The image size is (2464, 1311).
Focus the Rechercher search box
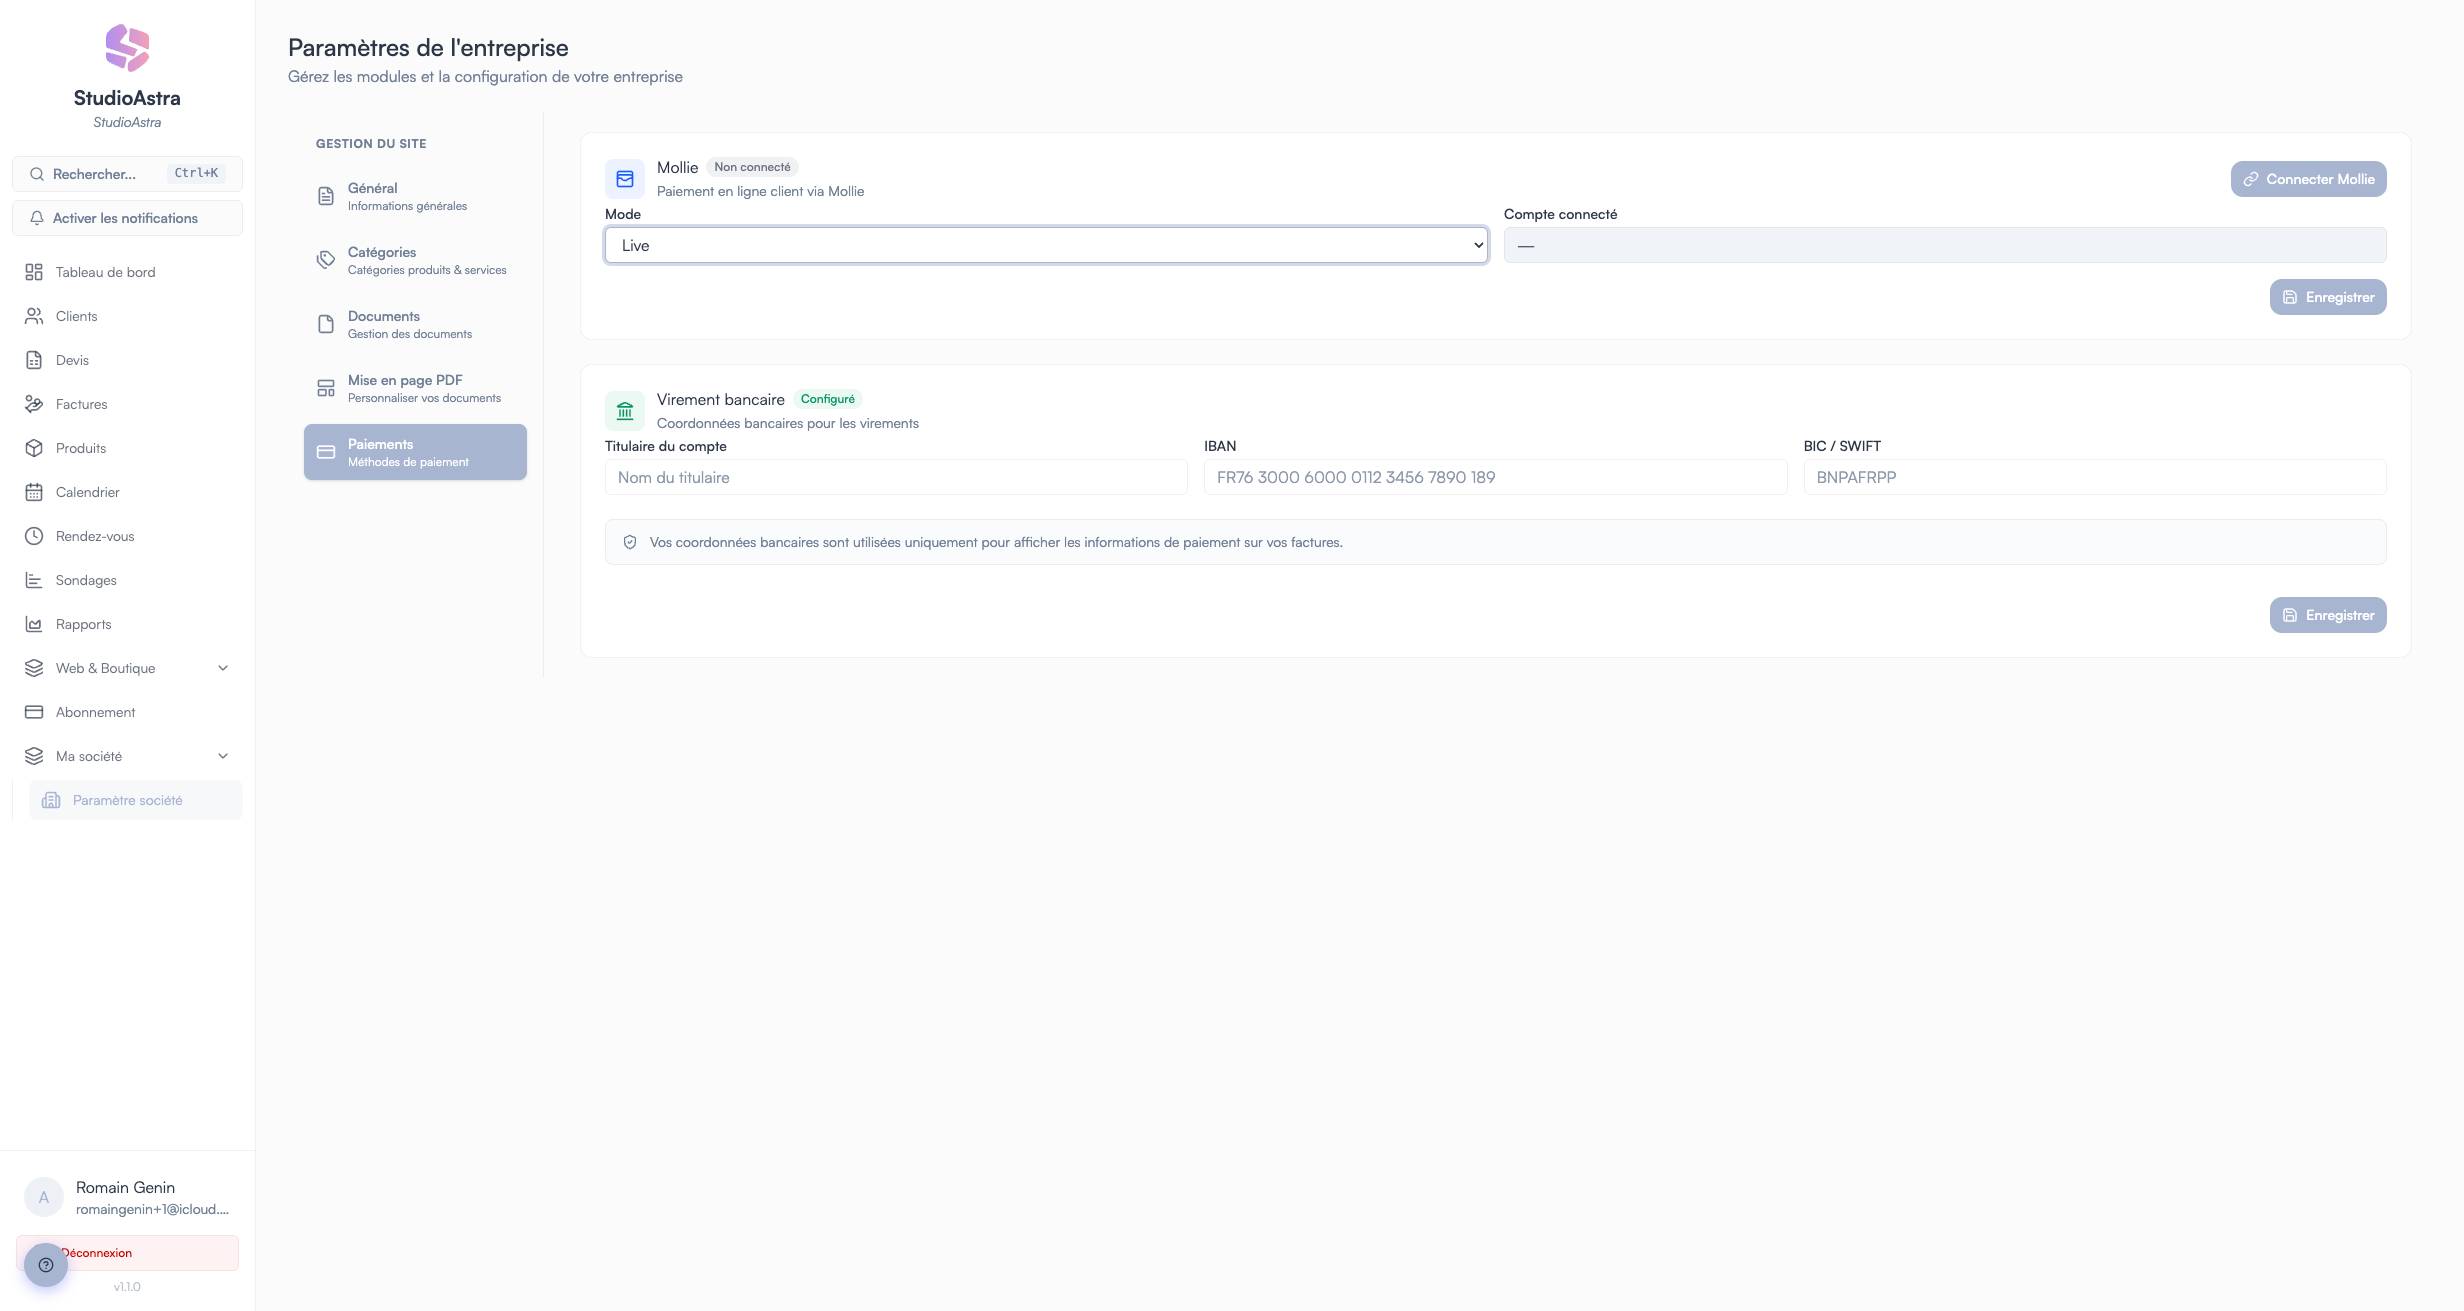click(x=127, y=174)
